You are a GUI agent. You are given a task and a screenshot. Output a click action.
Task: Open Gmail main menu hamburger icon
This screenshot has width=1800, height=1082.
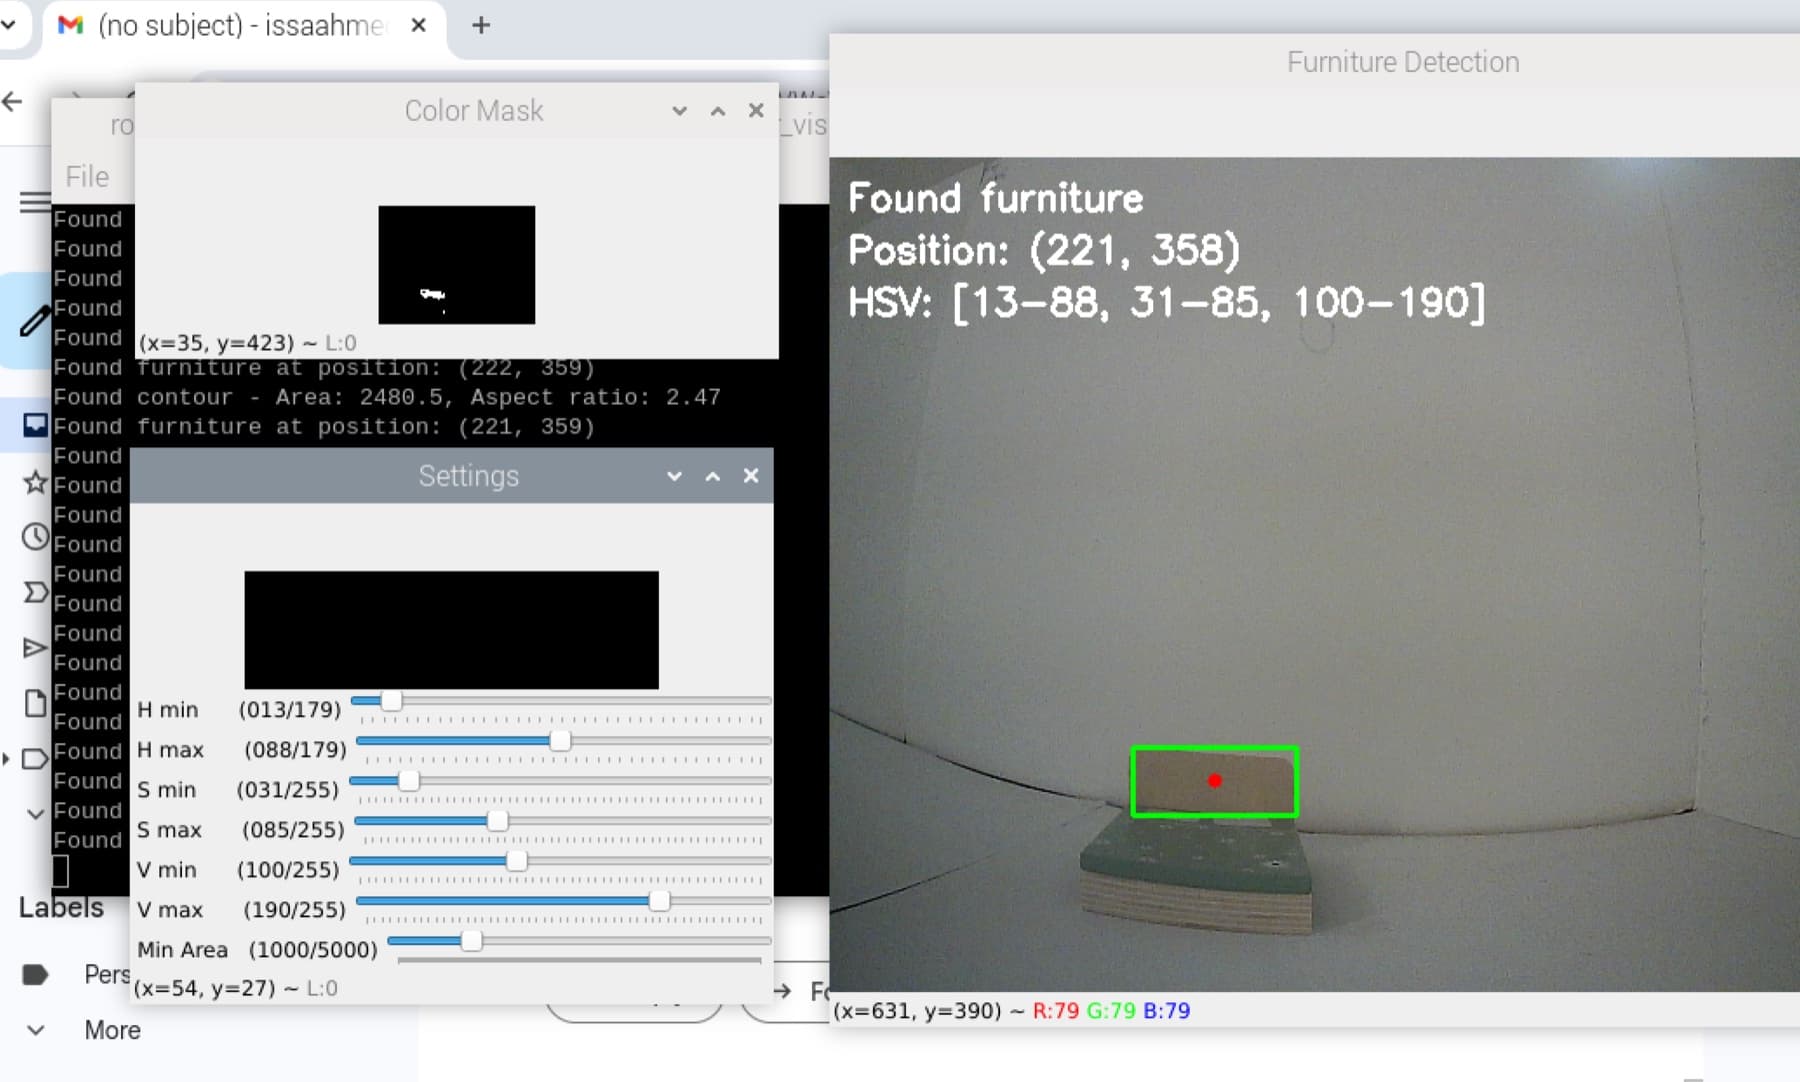[35, 202]
